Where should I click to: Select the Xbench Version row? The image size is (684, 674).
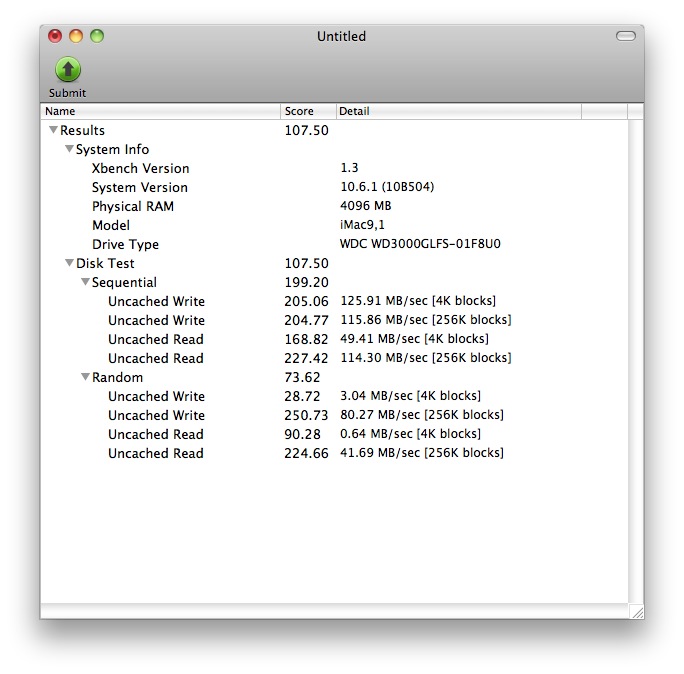click(x=335, y=168)
